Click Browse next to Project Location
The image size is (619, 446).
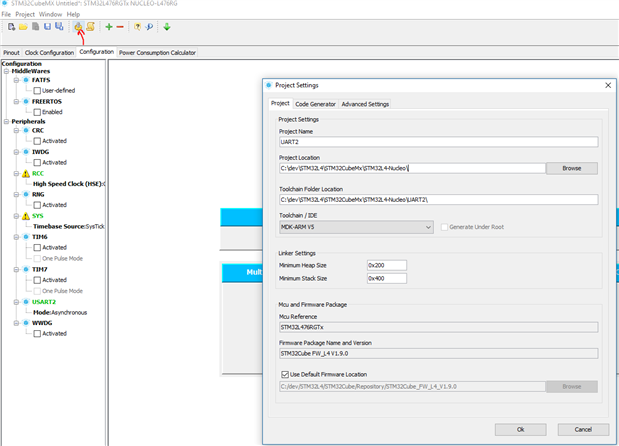(571, 168)
